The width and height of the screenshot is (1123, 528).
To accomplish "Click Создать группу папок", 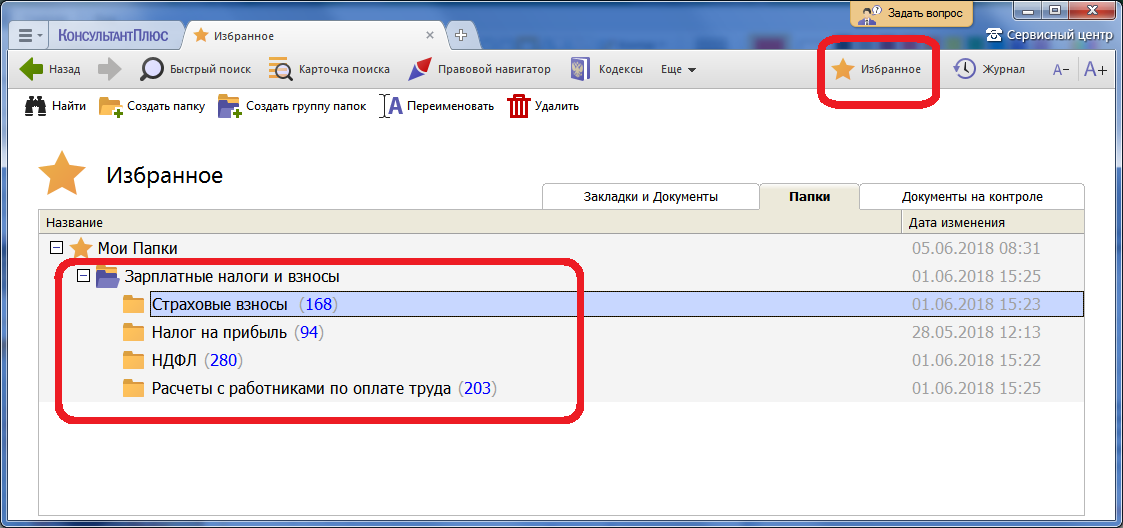I will click(x=292, y=106).
